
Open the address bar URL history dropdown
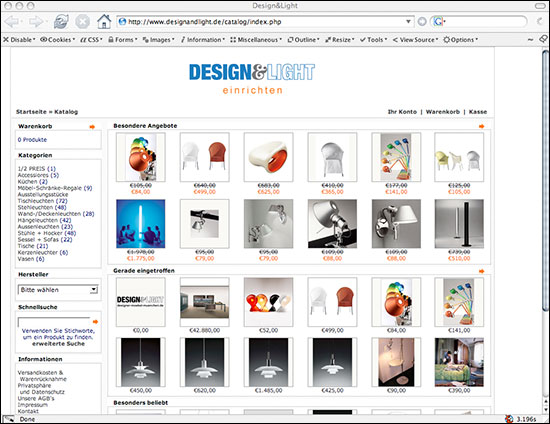408,22
